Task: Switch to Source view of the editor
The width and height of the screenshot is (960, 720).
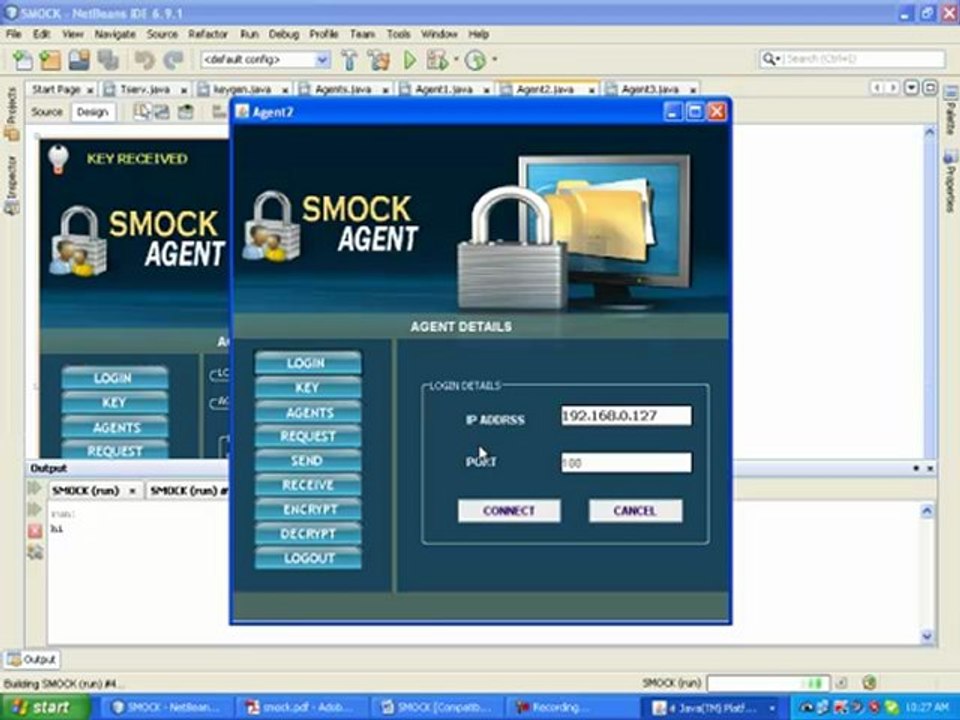Action: point(47,112)
